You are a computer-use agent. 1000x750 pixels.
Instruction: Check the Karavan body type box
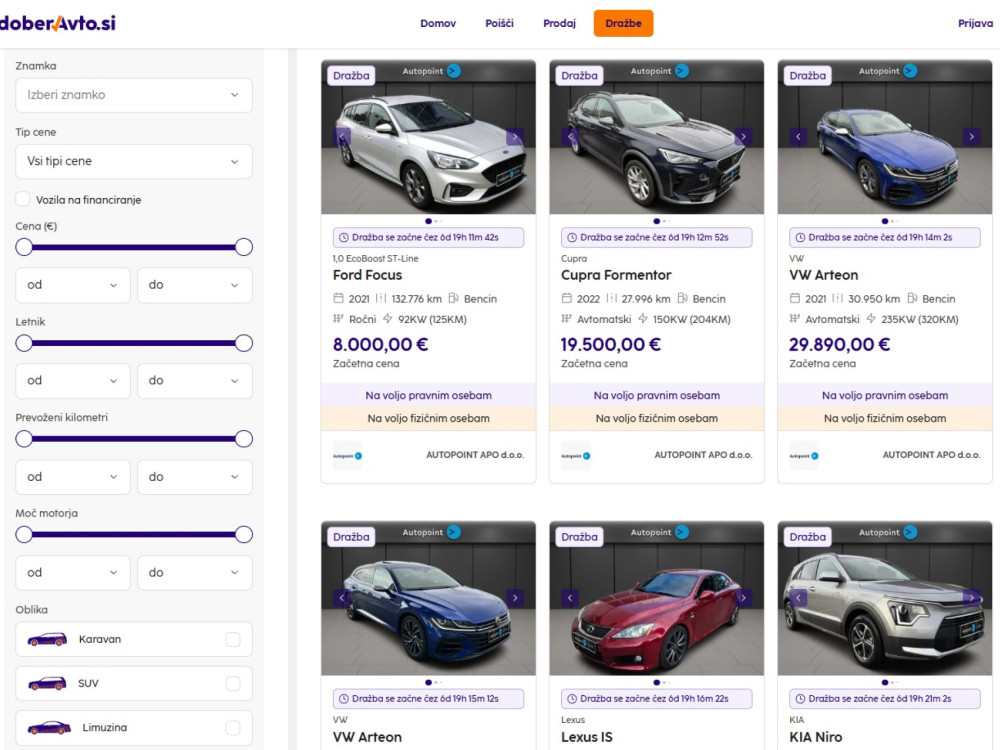233,639
